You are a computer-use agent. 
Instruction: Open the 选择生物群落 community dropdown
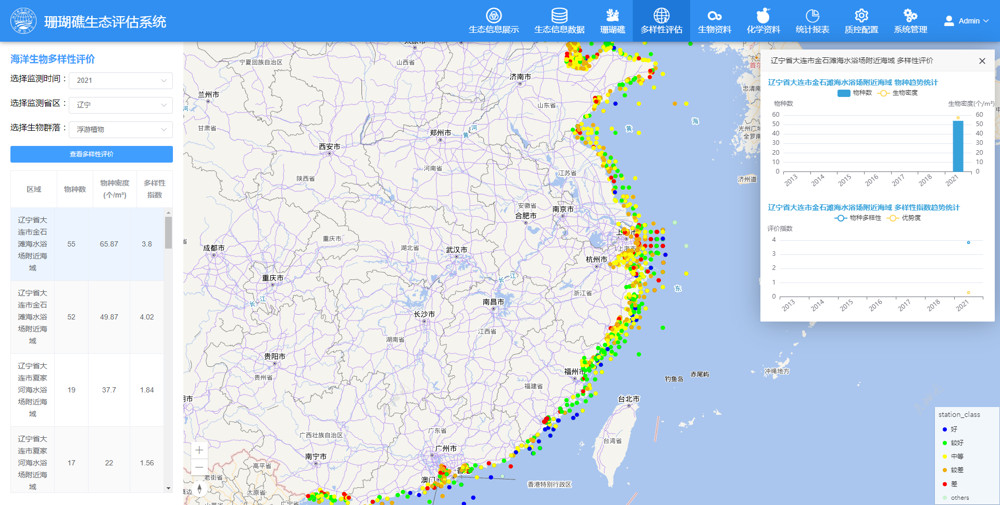point(121,129)
